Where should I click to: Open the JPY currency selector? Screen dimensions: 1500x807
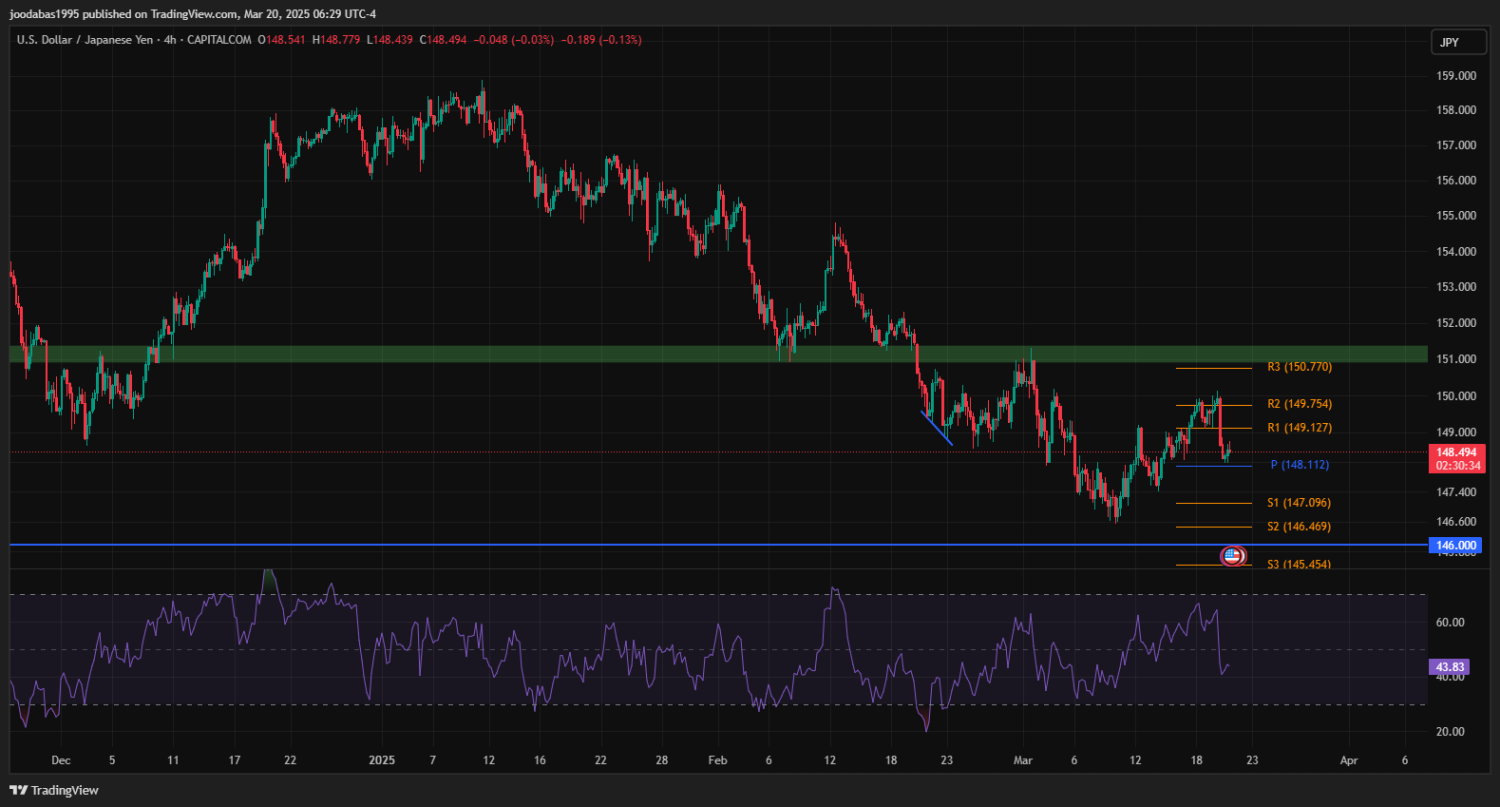tap(1448, 42)
